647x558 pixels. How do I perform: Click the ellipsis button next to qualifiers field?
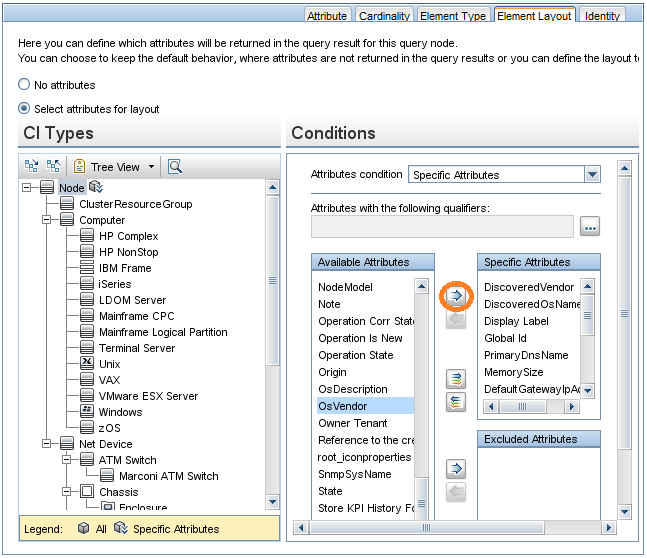point(590,227)
